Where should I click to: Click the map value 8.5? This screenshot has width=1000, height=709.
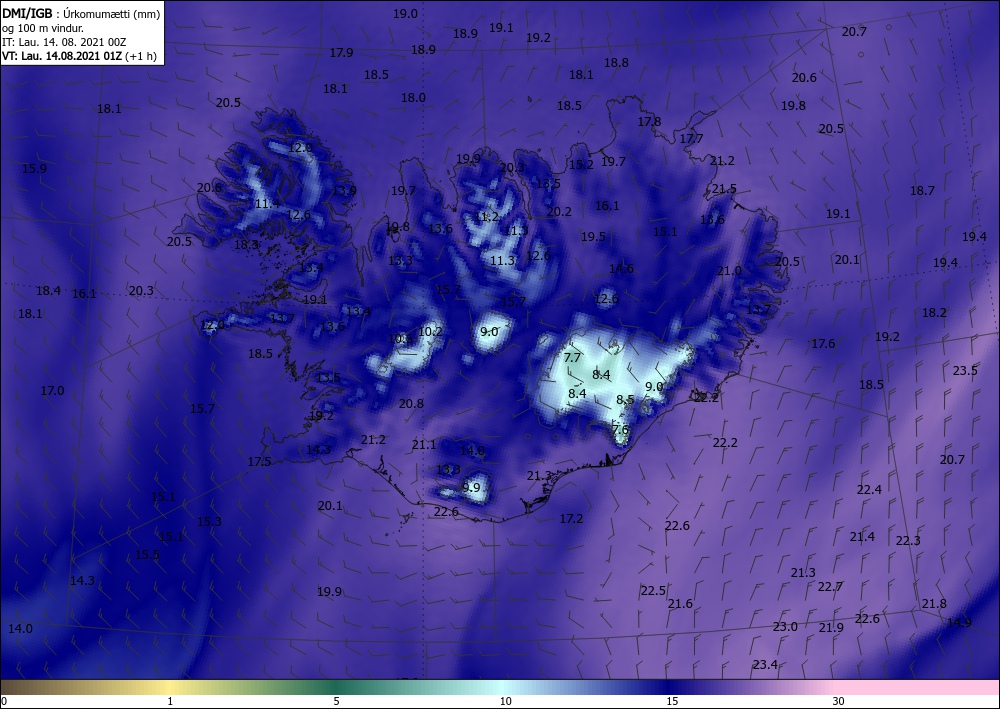(625, 400)
